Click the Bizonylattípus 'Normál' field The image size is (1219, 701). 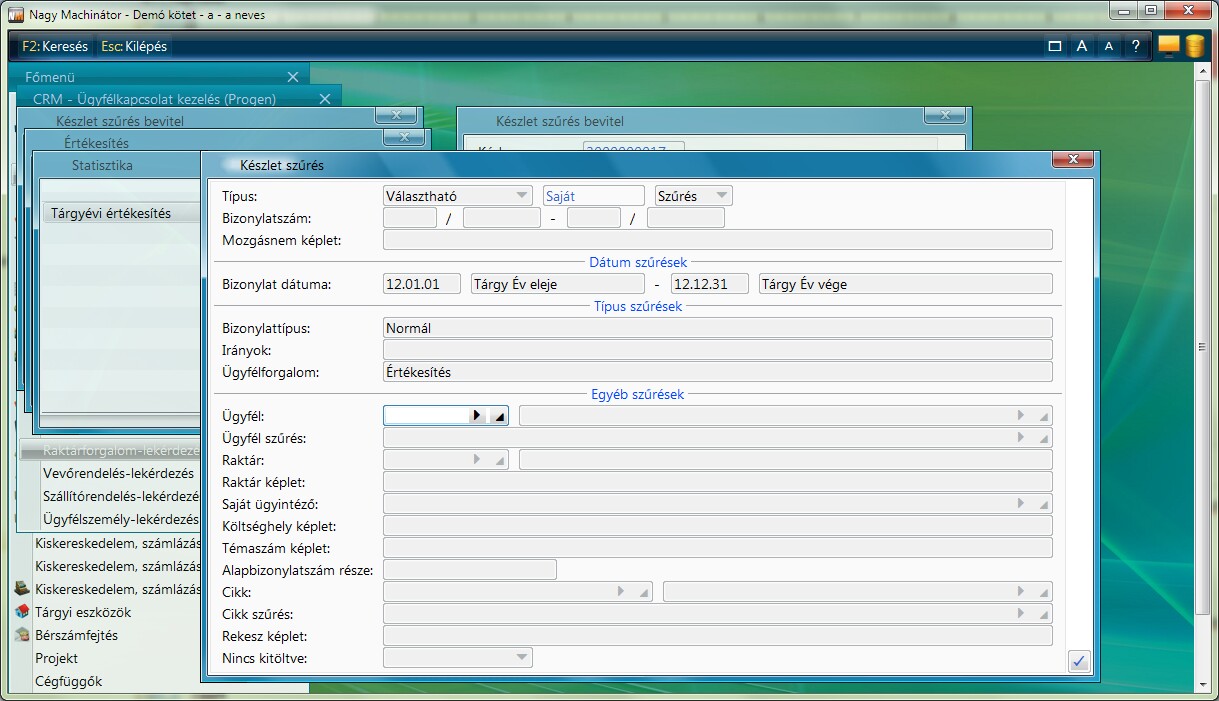coord(717,327)
